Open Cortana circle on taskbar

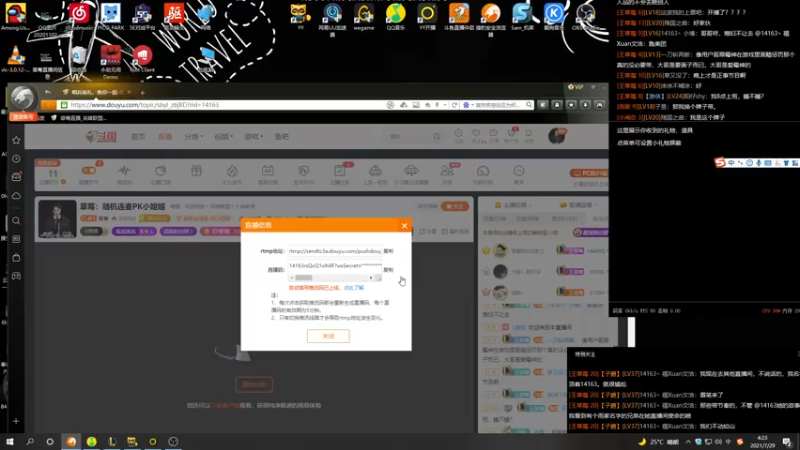tap(50, 441)
